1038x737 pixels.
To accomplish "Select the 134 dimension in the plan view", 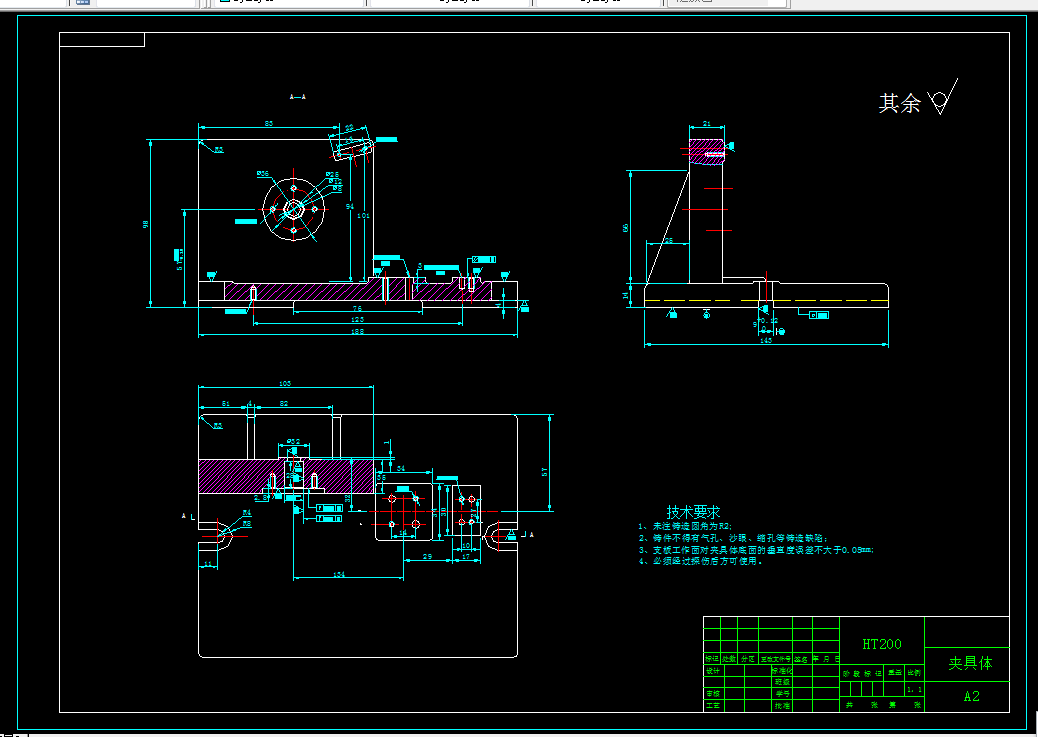I will coord(339,574).
